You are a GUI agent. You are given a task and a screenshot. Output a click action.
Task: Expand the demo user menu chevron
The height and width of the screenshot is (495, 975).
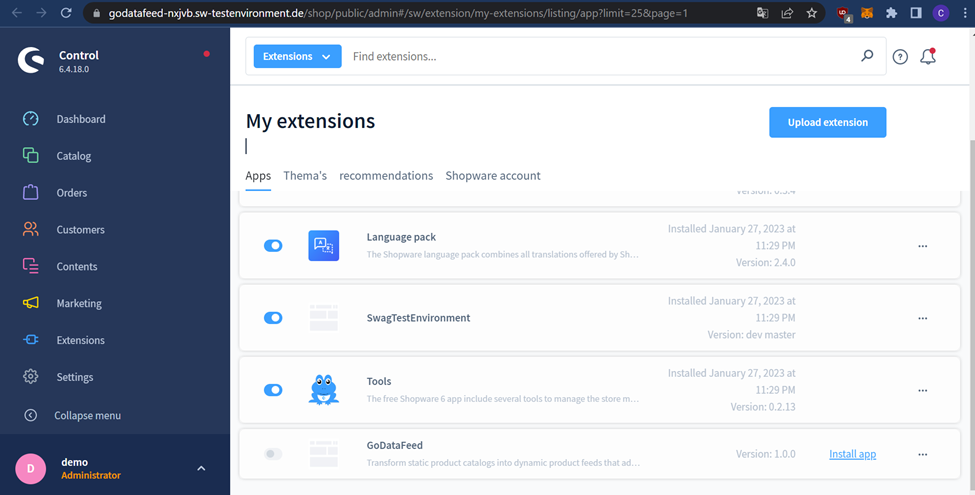[201, 468]
